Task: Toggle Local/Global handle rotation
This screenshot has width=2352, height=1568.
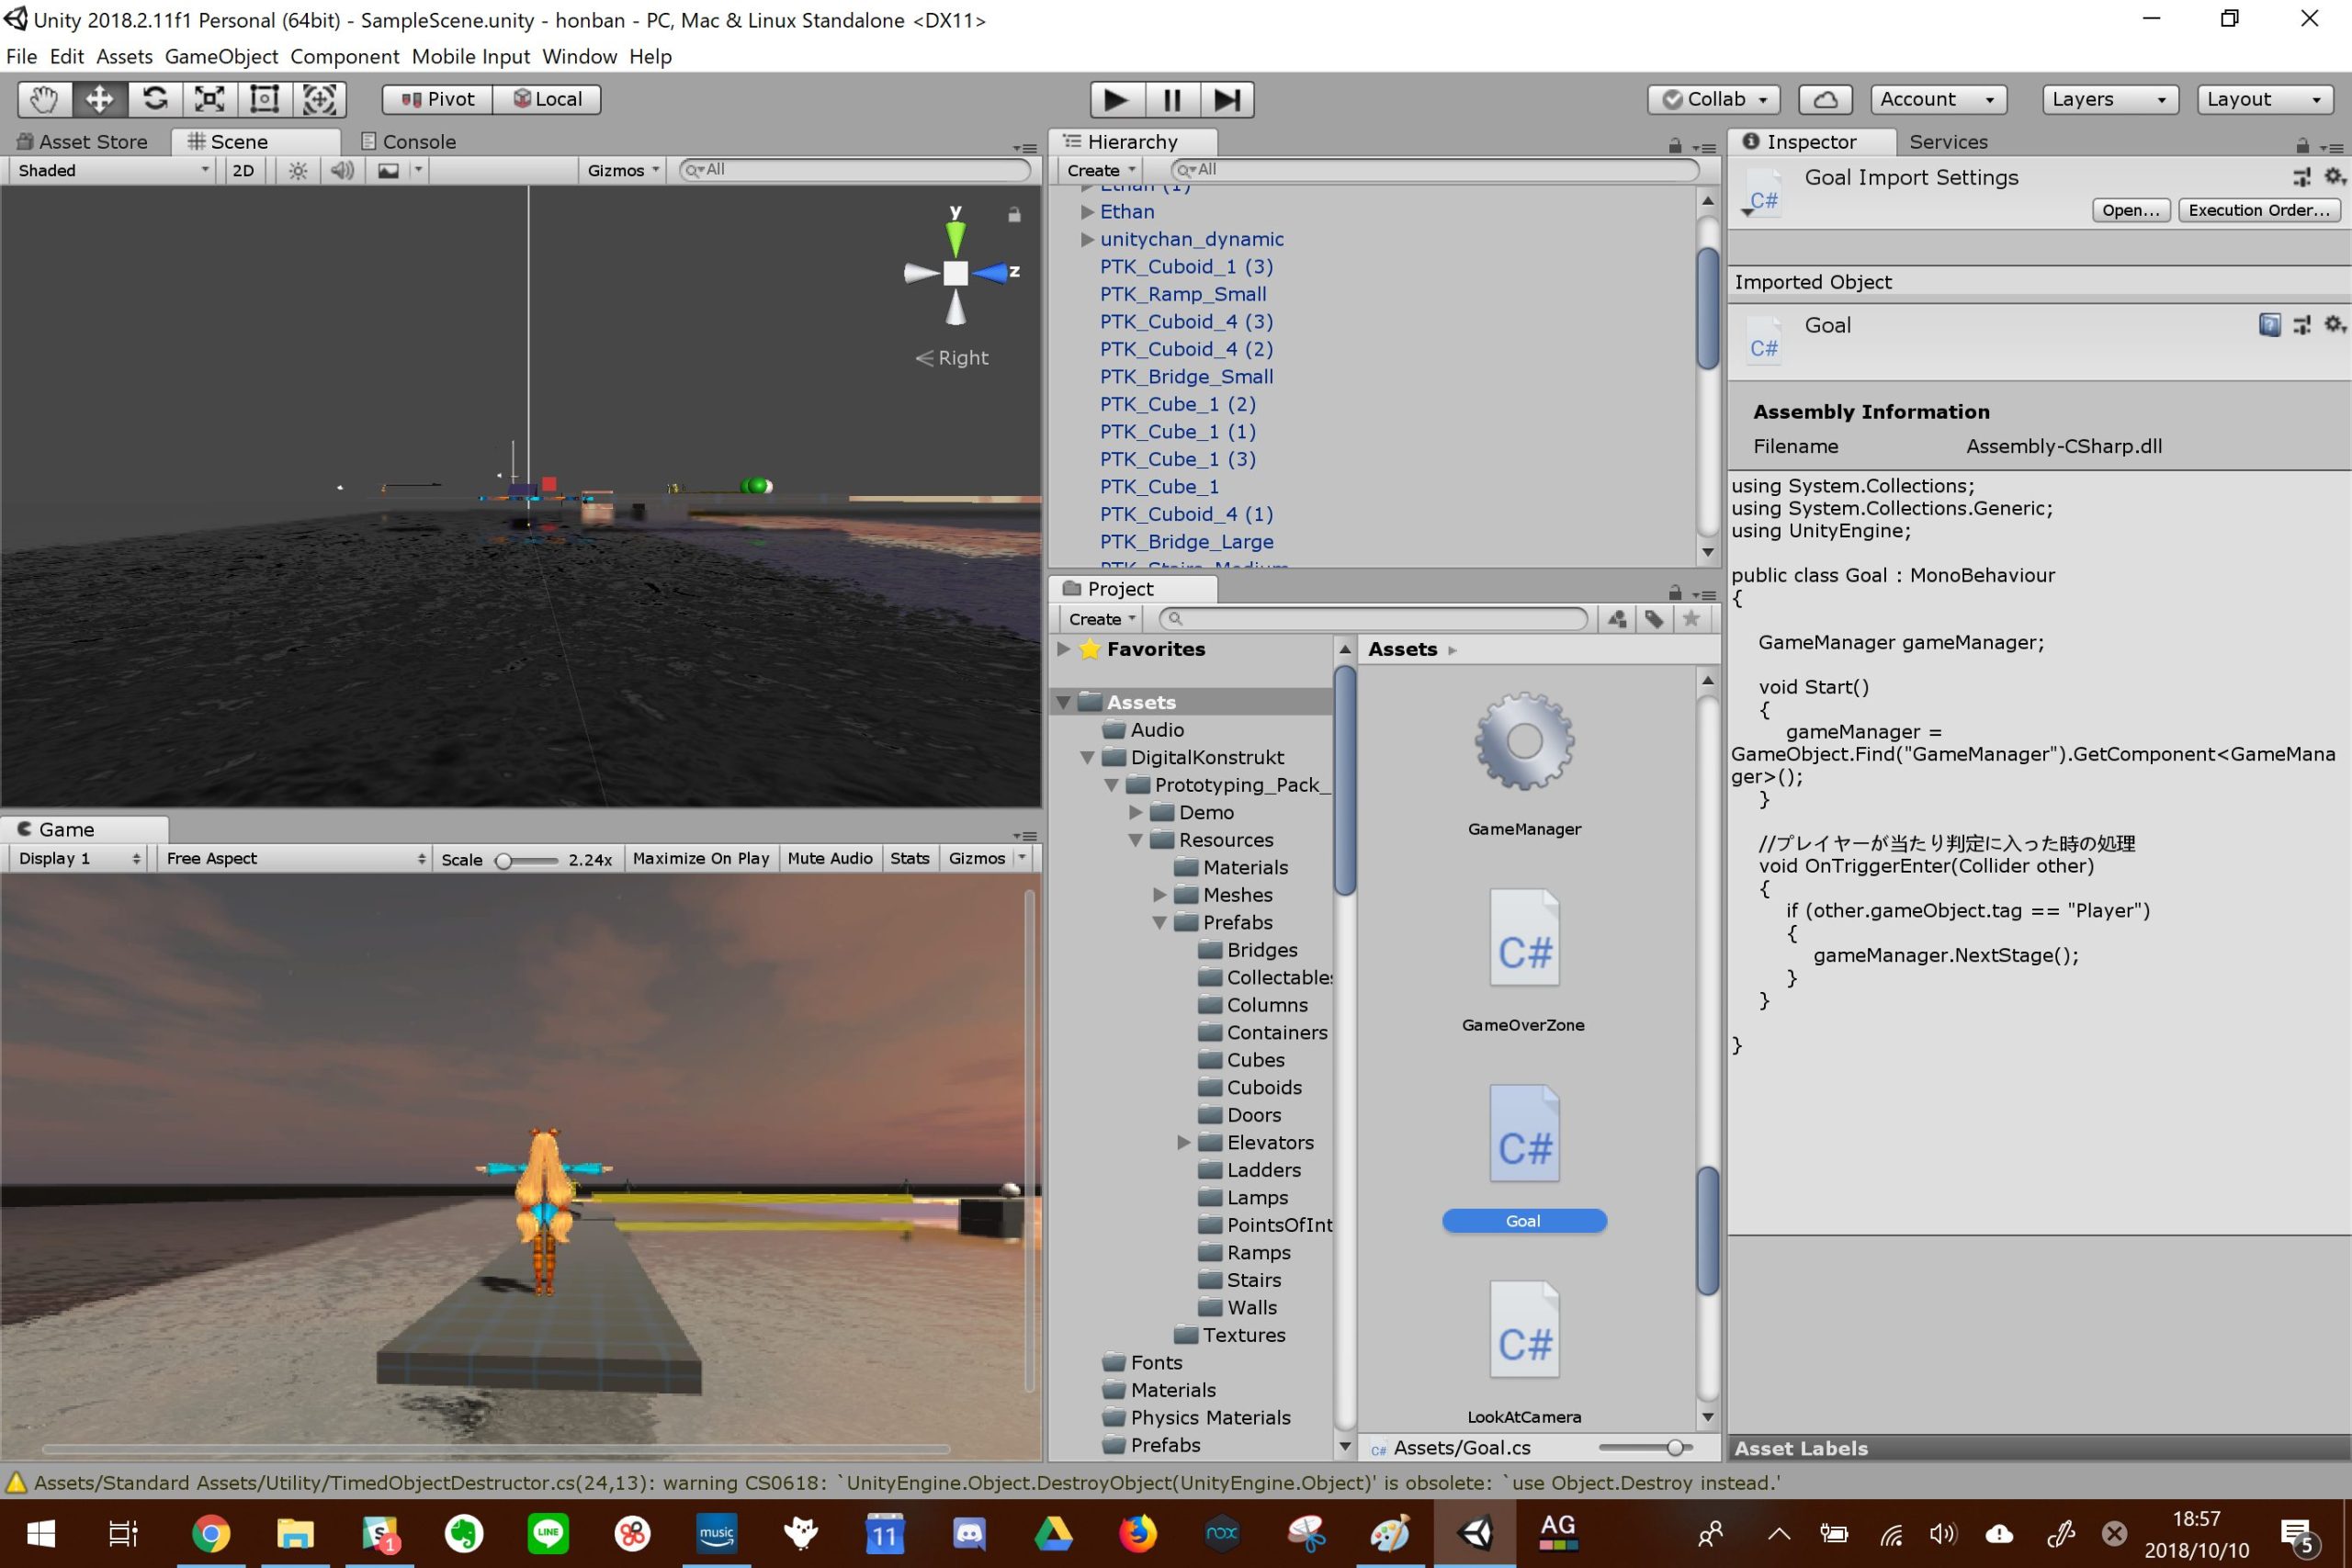Action: pos(547,99)
